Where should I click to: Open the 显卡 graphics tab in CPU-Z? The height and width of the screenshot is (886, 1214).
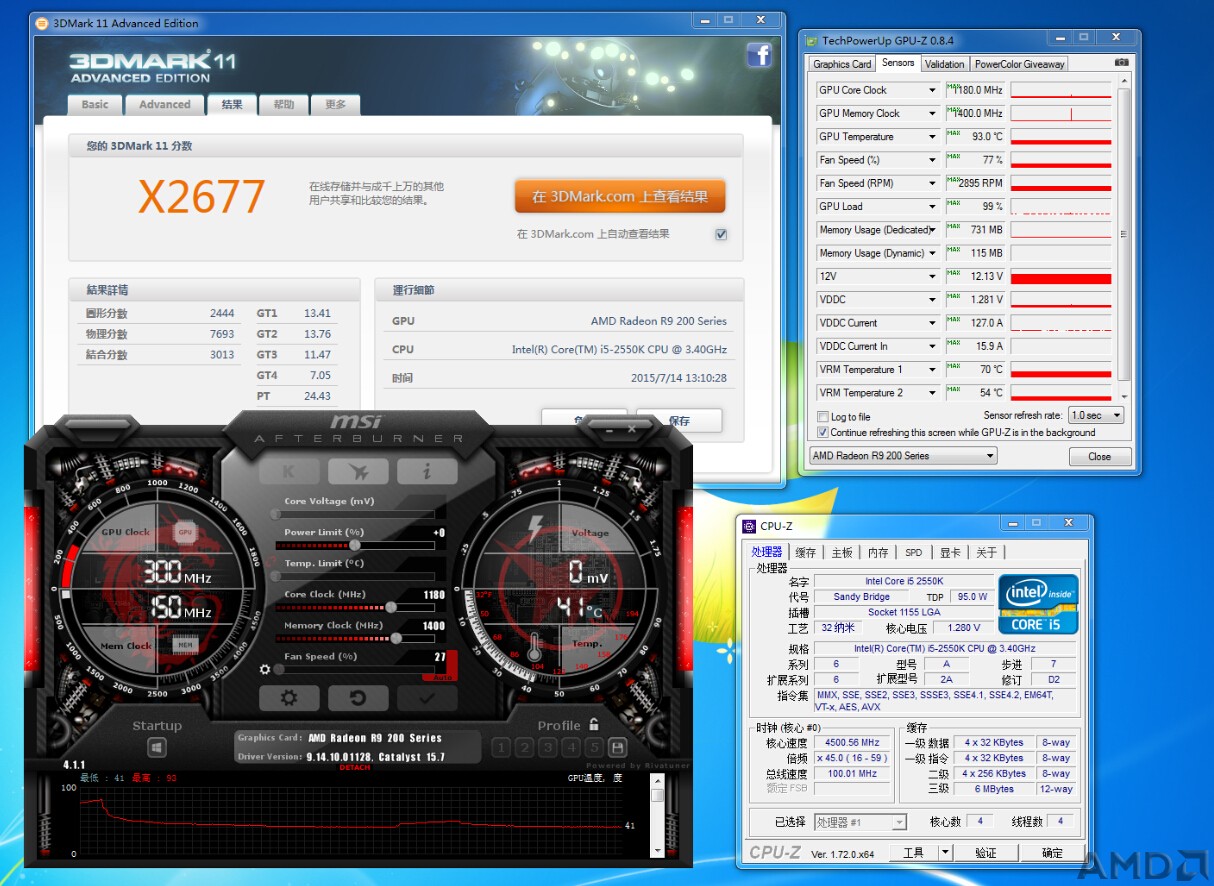click(x=950, y=552)
